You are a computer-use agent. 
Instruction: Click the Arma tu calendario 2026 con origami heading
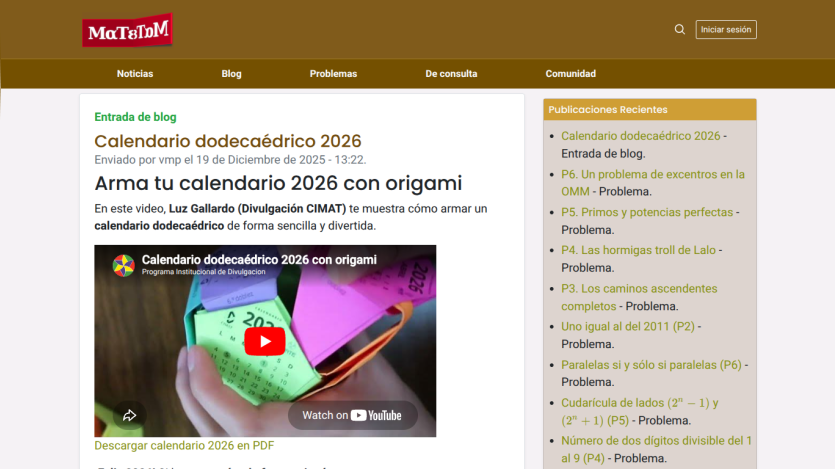(278, 183)
